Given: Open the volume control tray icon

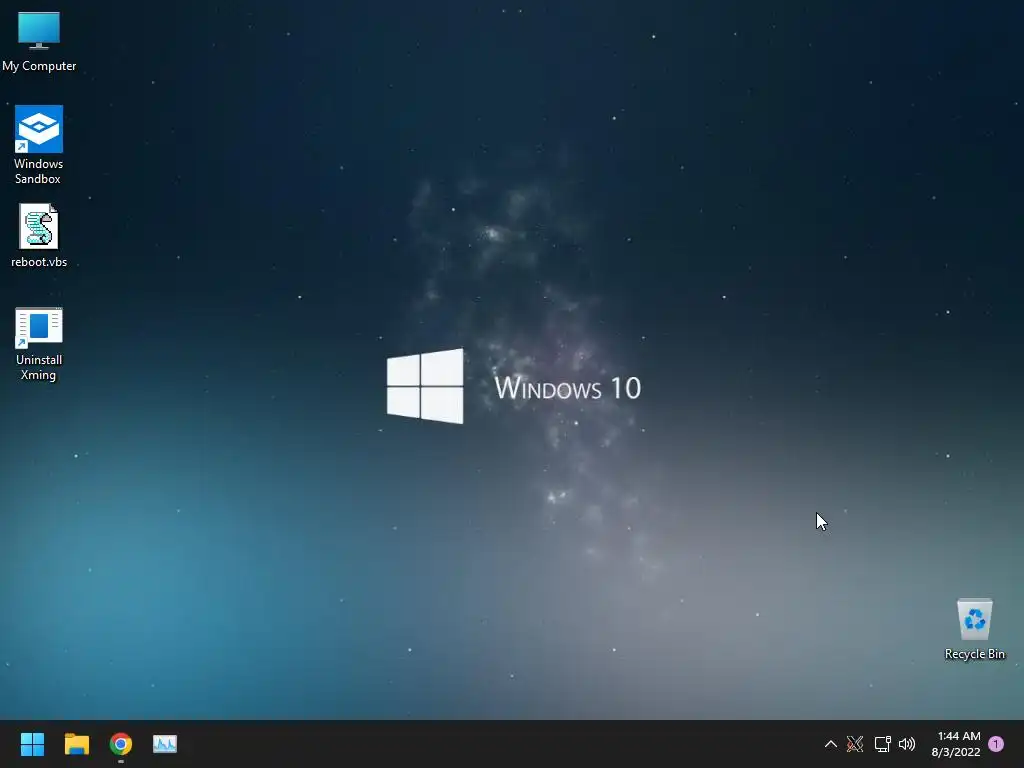Looking at the screenshot, I should click(x=907, y=744).
